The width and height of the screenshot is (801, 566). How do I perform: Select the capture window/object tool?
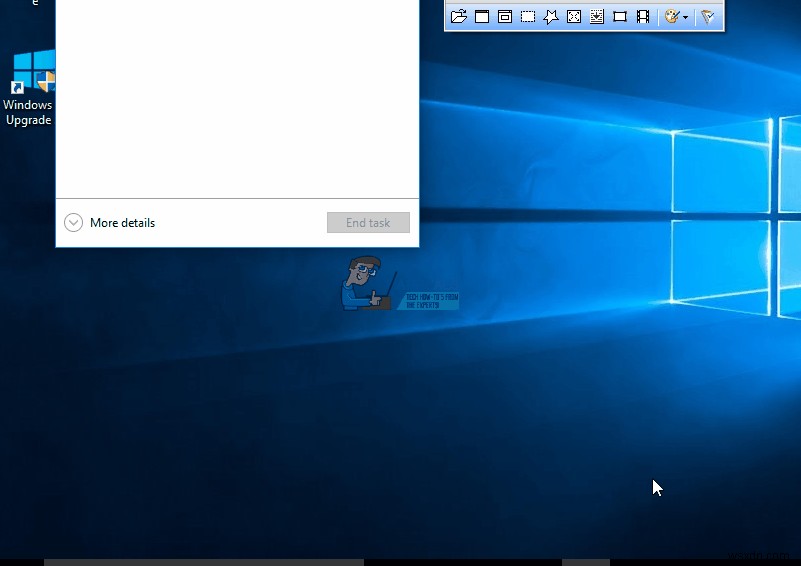point(505,16)
